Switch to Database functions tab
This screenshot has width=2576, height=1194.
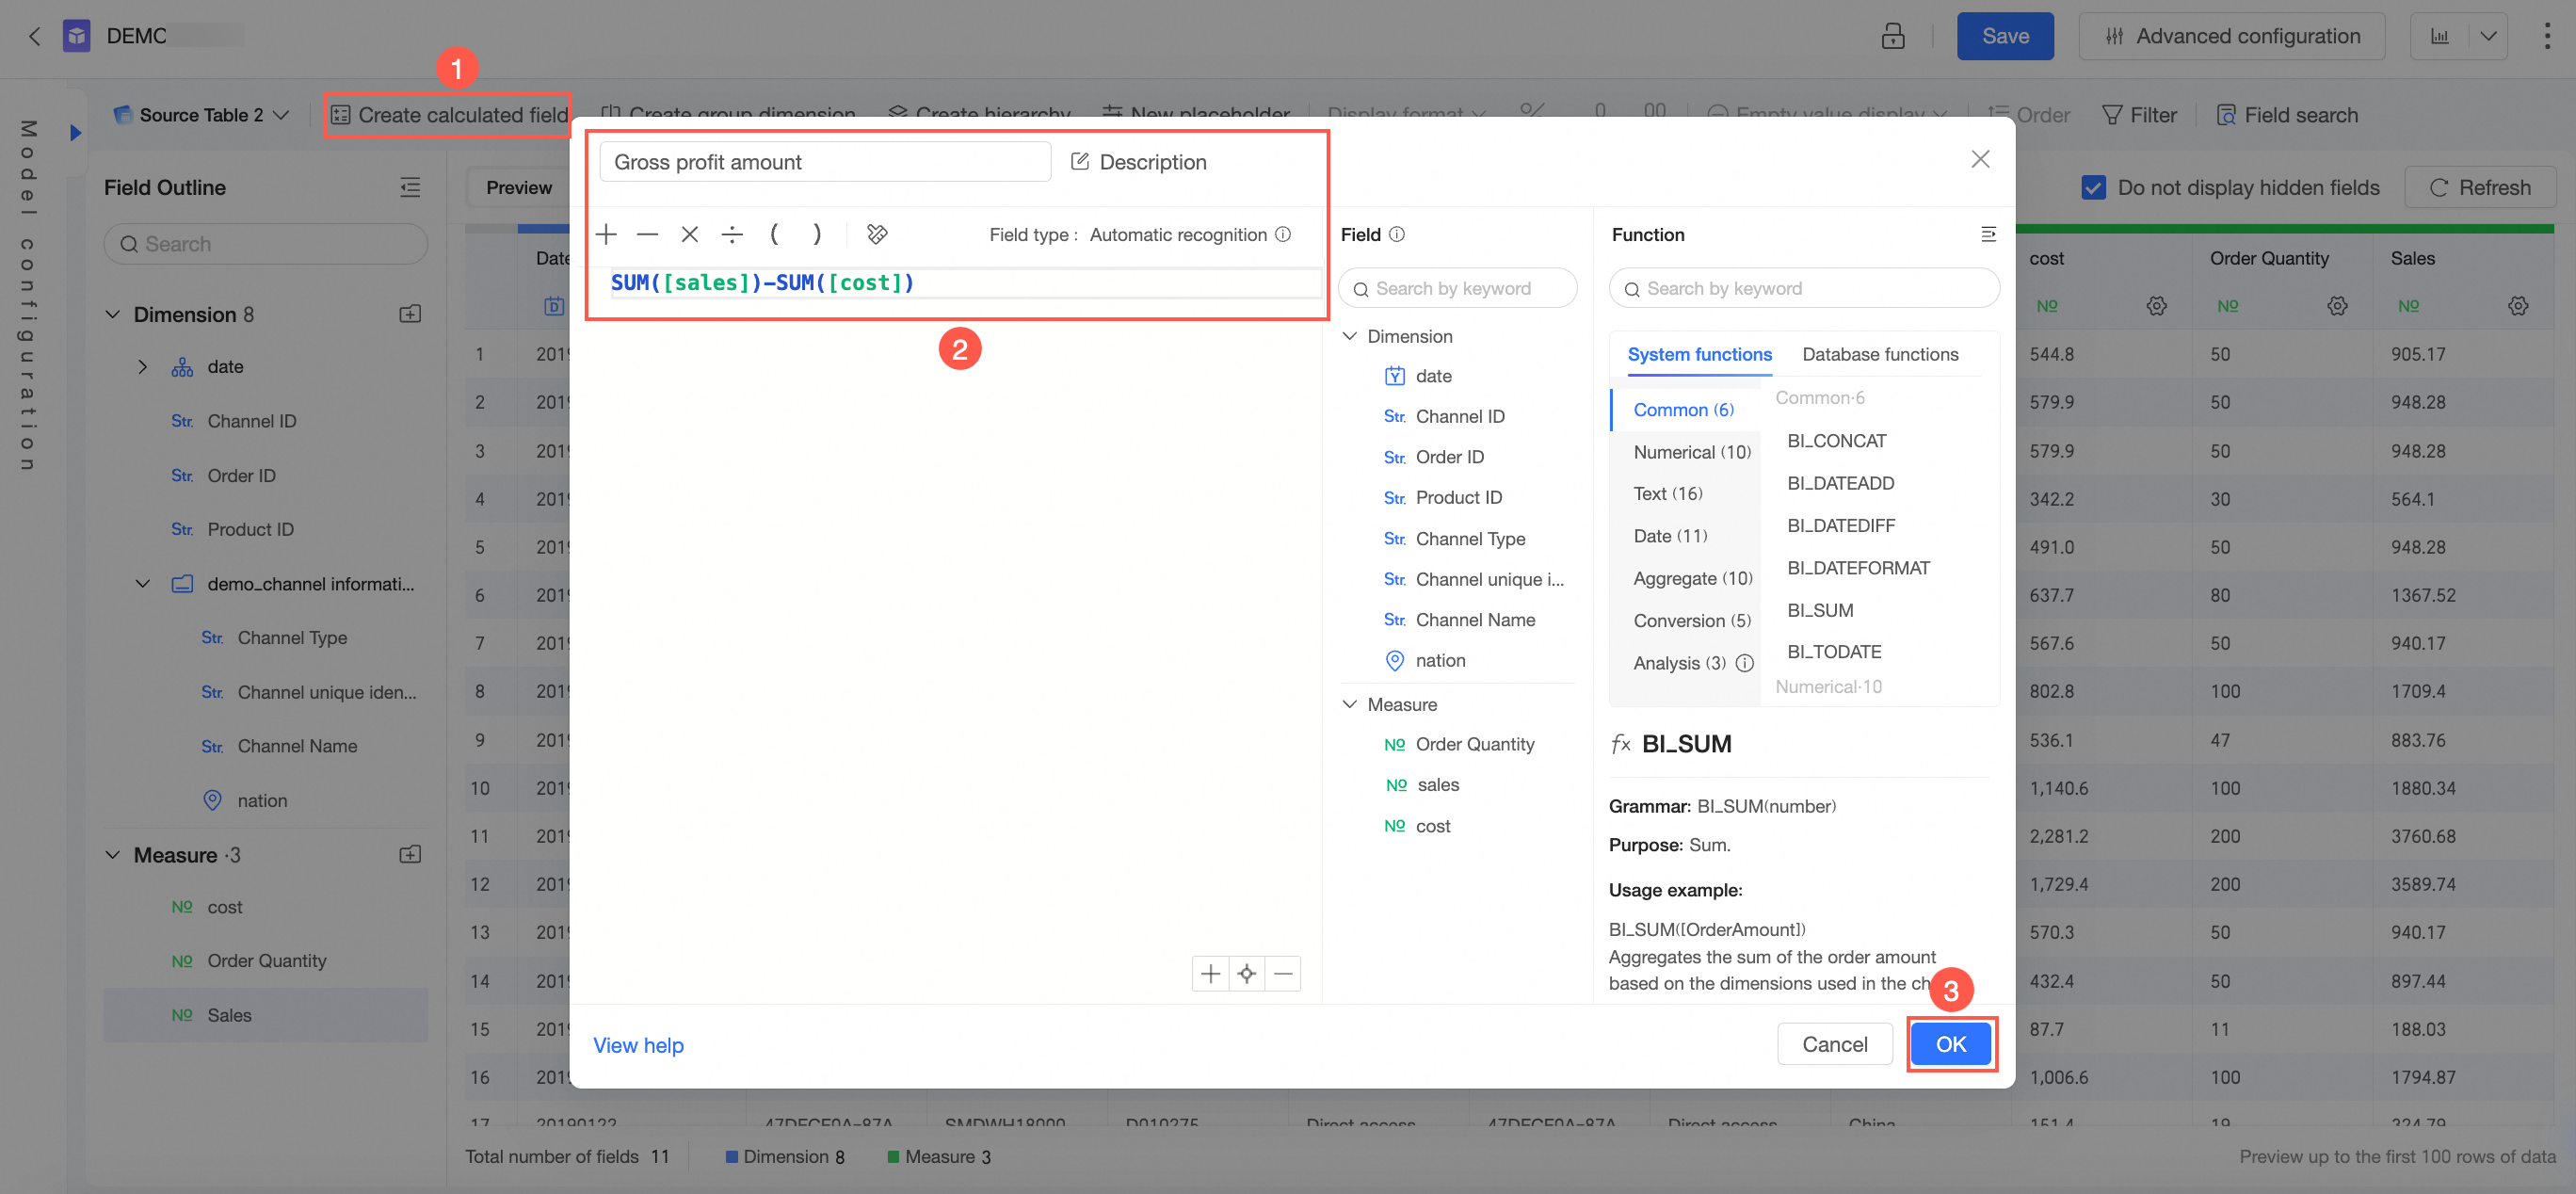click(1879, 354)
